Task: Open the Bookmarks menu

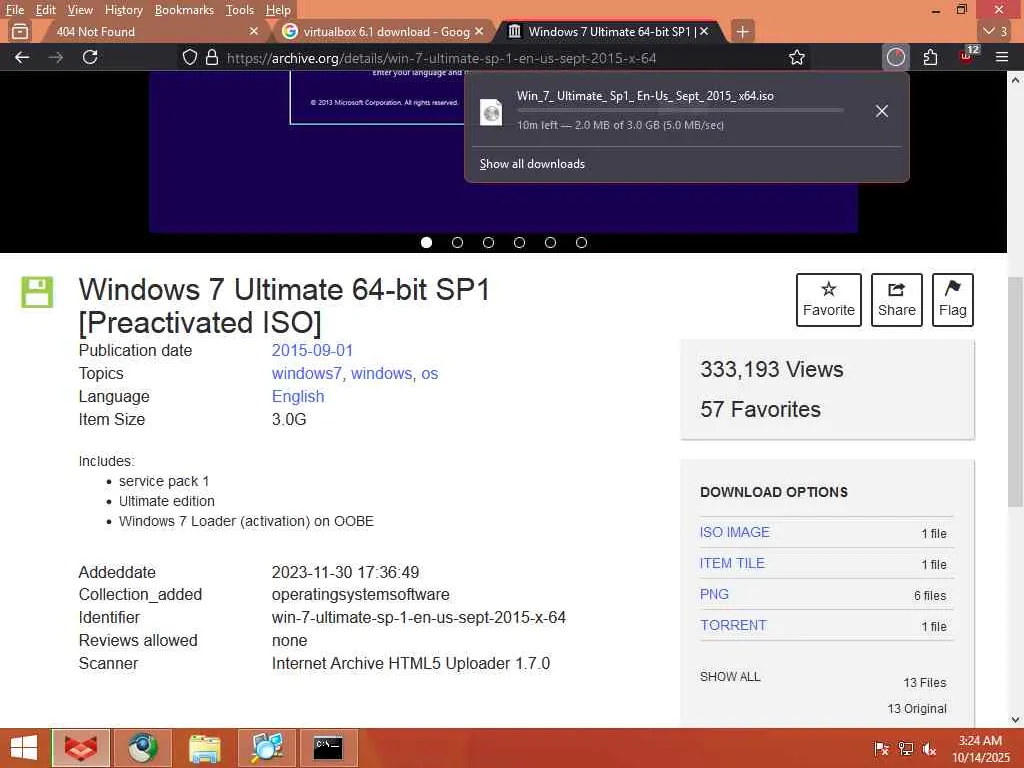Action: (x=184, y=10)
